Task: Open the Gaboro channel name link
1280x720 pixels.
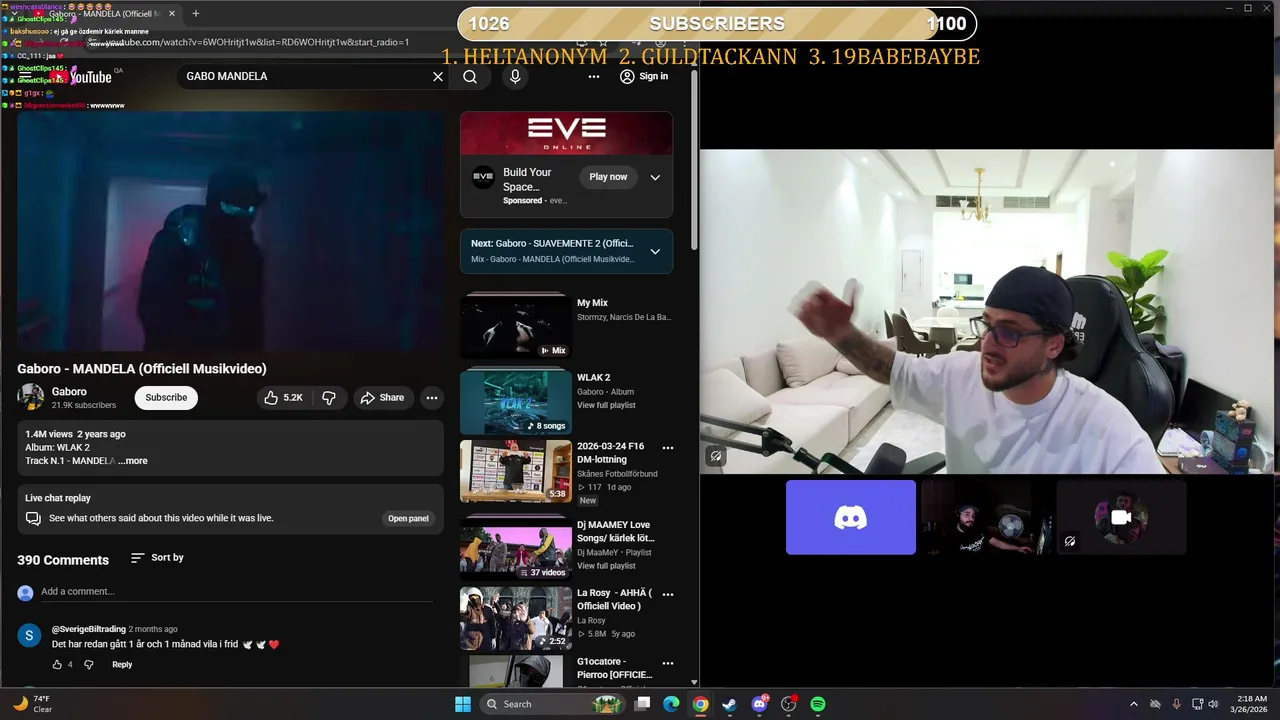Action: [69, 391]
